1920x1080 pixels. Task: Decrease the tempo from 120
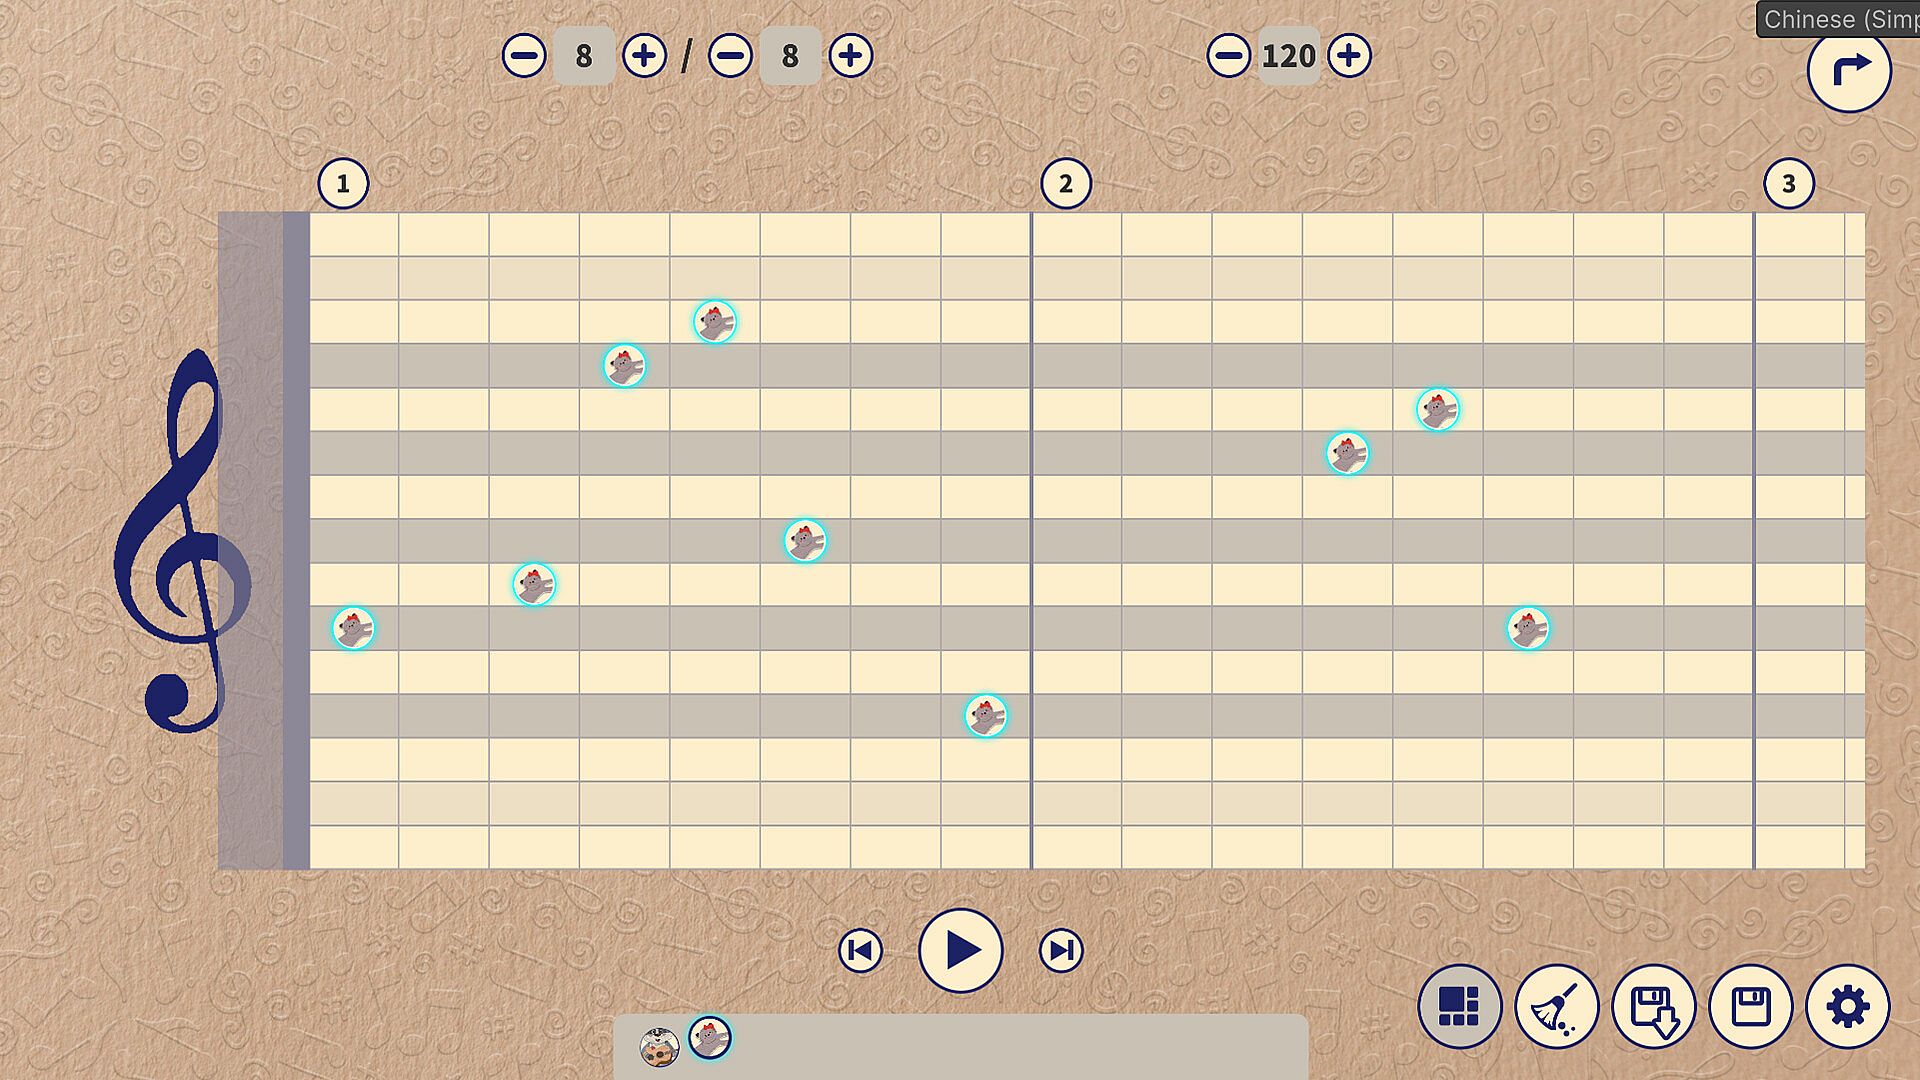pos(1228,55)
